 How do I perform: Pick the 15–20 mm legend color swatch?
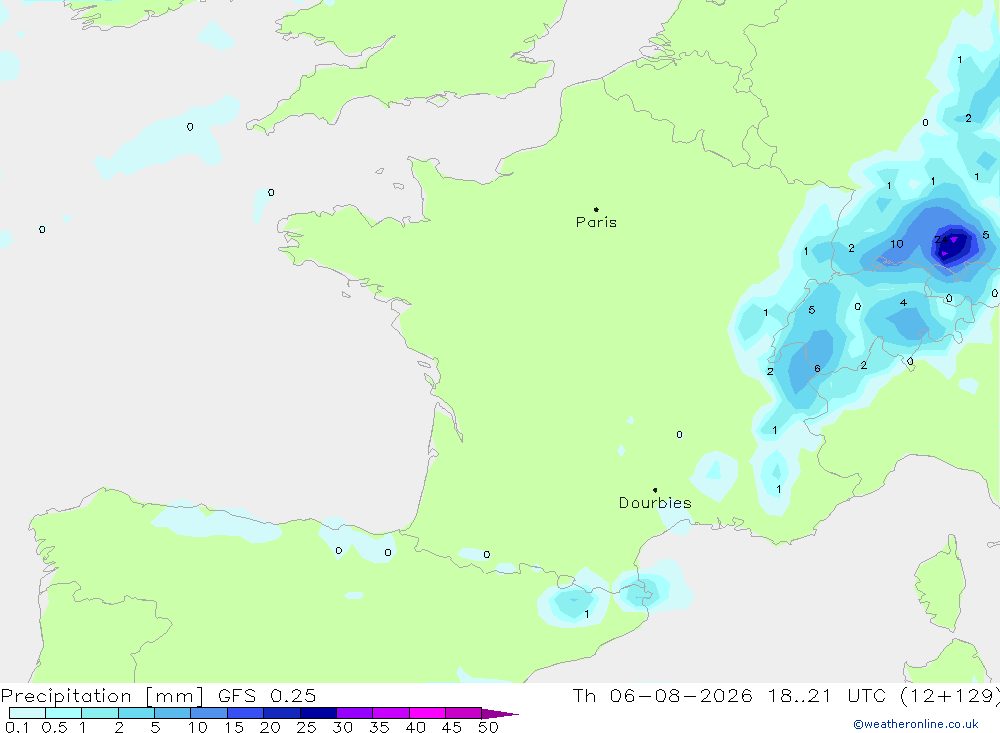246,713
